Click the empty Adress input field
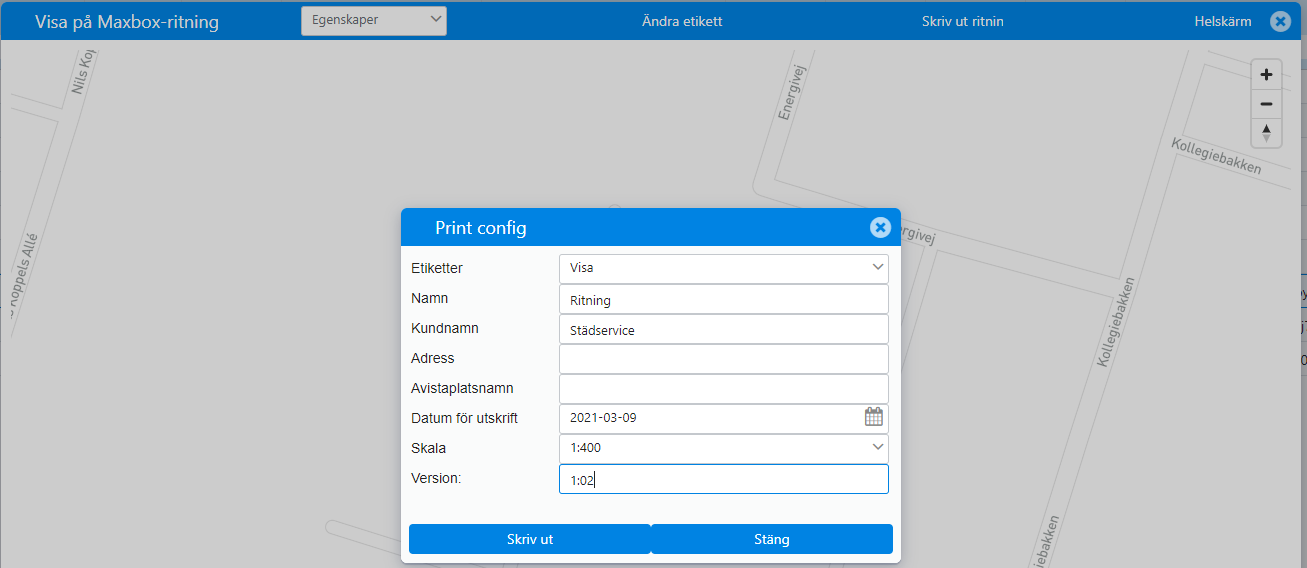Image resolution: width=1307 pixels, height=568 pixels. pos(724,359)
